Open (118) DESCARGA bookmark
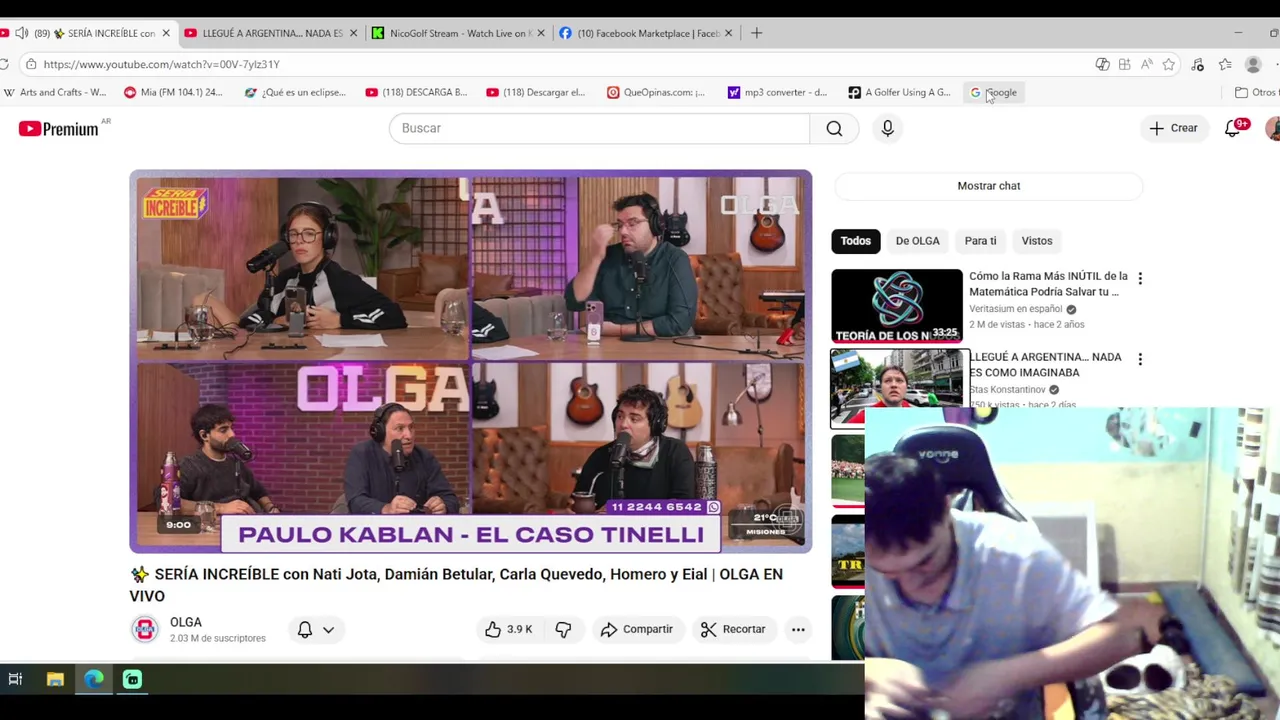Image resolution: width=1280 pixels, height=720 pixels. 416,92
